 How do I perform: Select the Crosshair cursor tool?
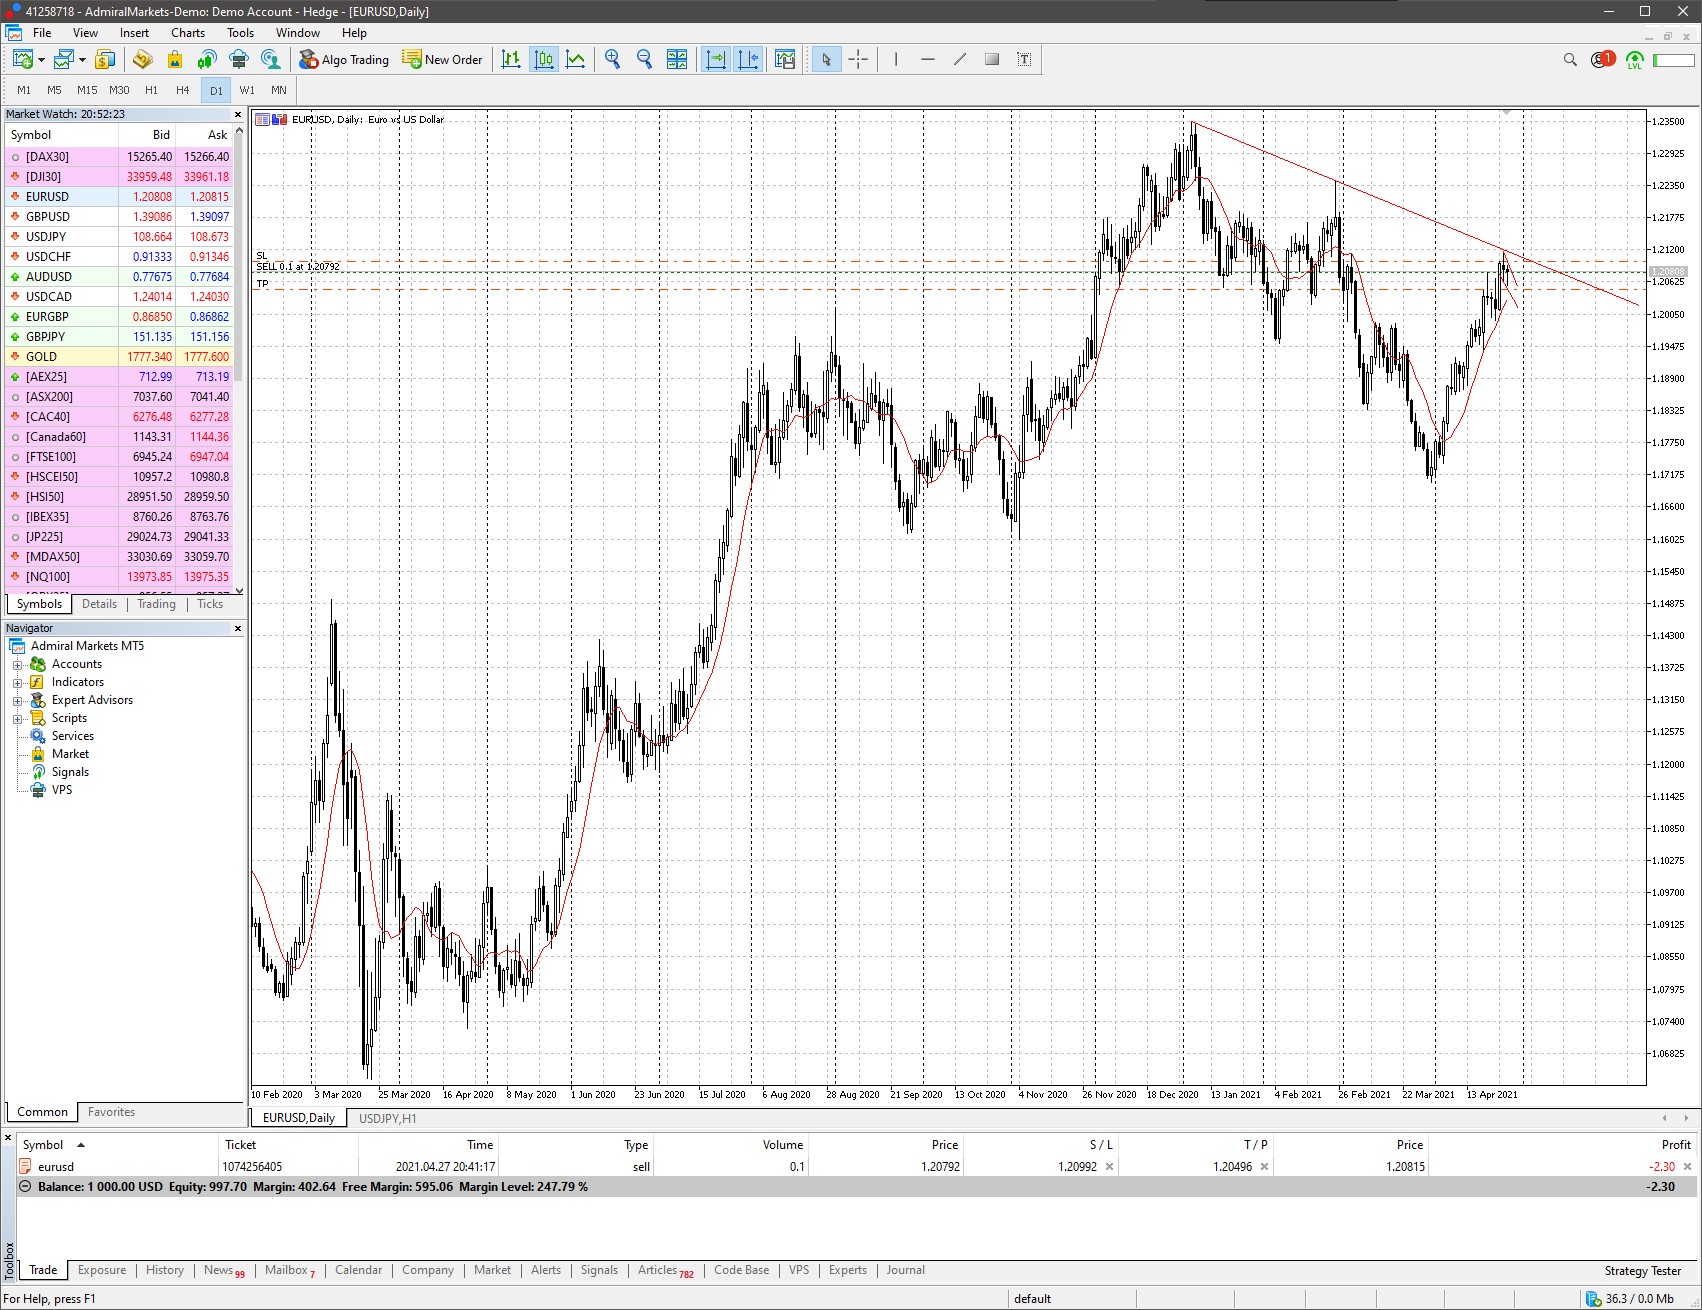(858, 60)
